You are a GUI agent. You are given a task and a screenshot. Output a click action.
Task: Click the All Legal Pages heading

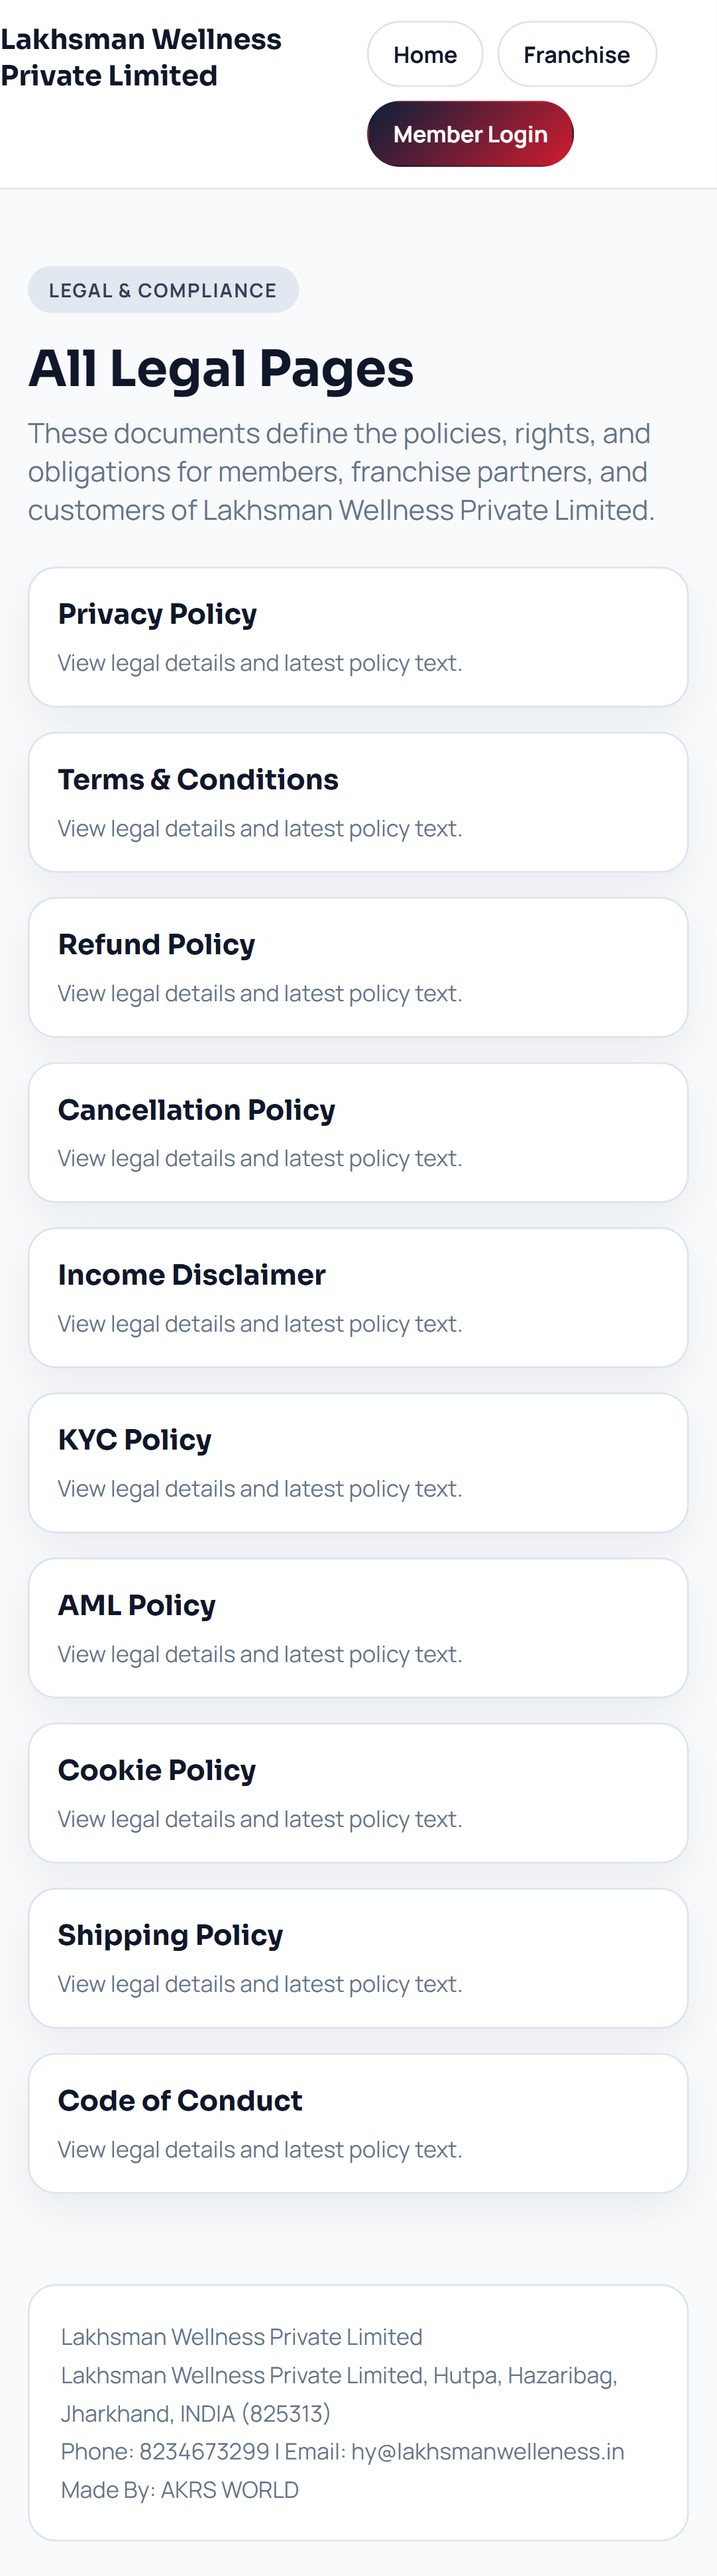click(221, 369)
